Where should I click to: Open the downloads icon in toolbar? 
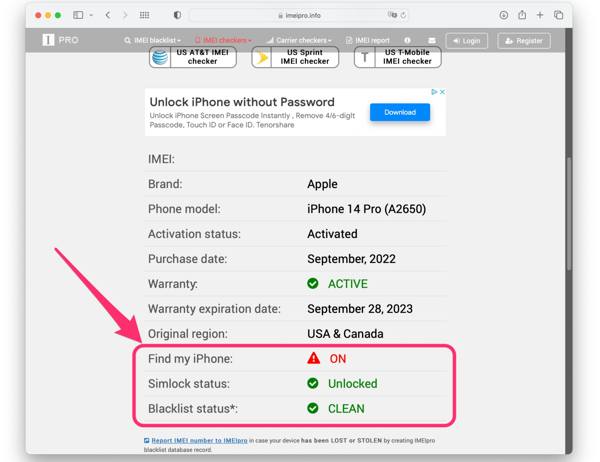pyautogui.click(x=504, y=15)
